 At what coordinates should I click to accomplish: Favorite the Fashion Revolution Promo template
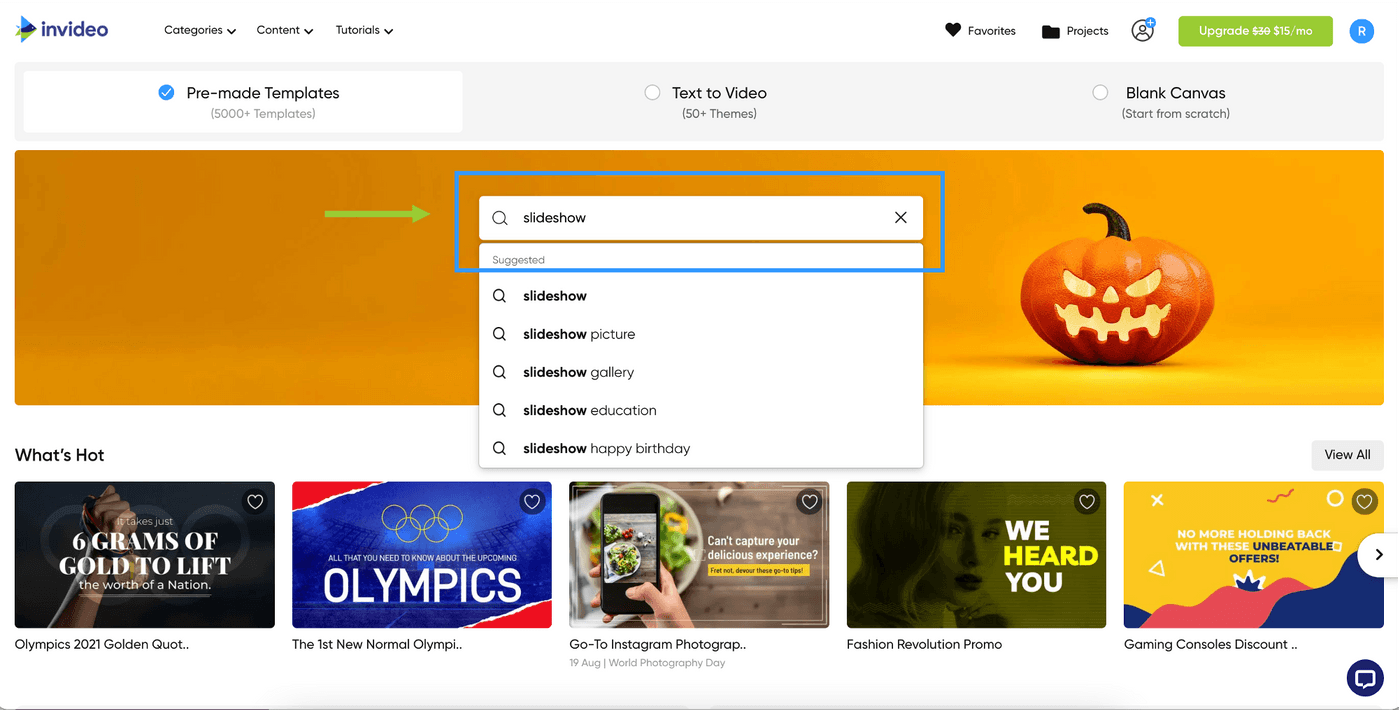(1087, 501)
